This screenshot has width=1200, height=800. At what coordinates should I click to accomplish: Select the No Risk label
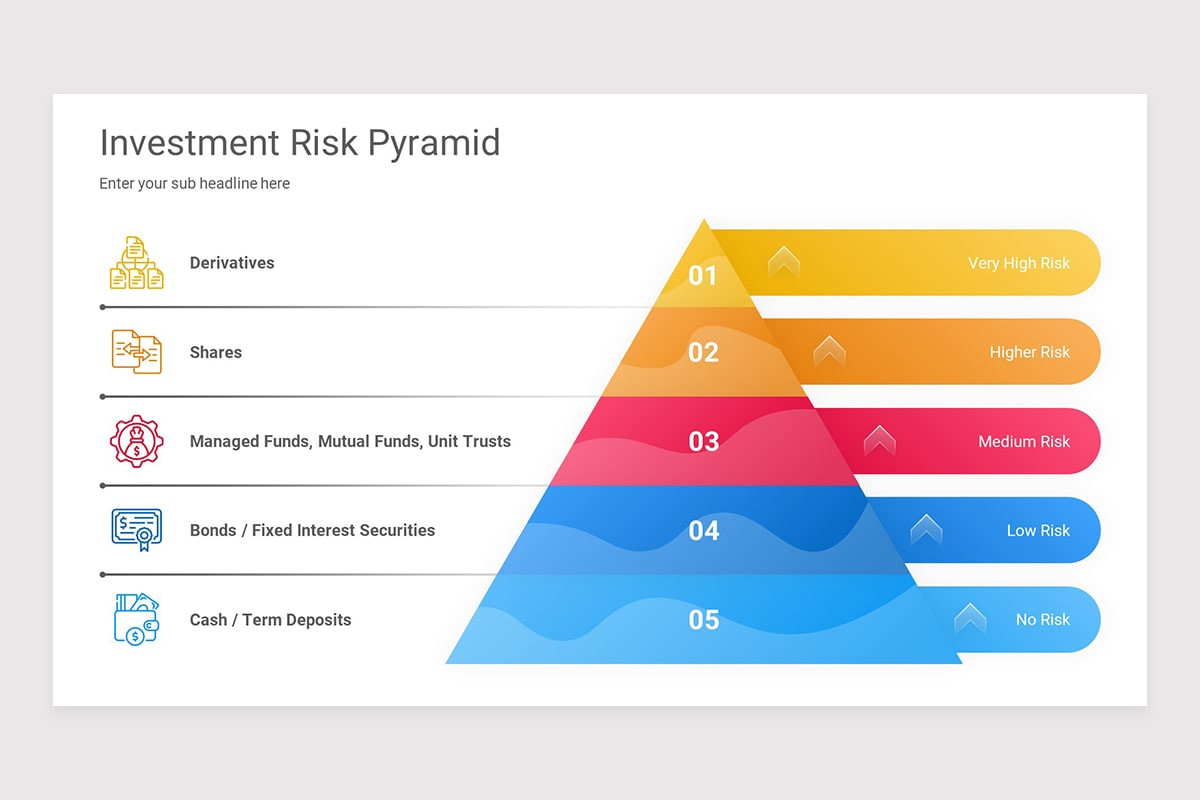[1042, 620]
